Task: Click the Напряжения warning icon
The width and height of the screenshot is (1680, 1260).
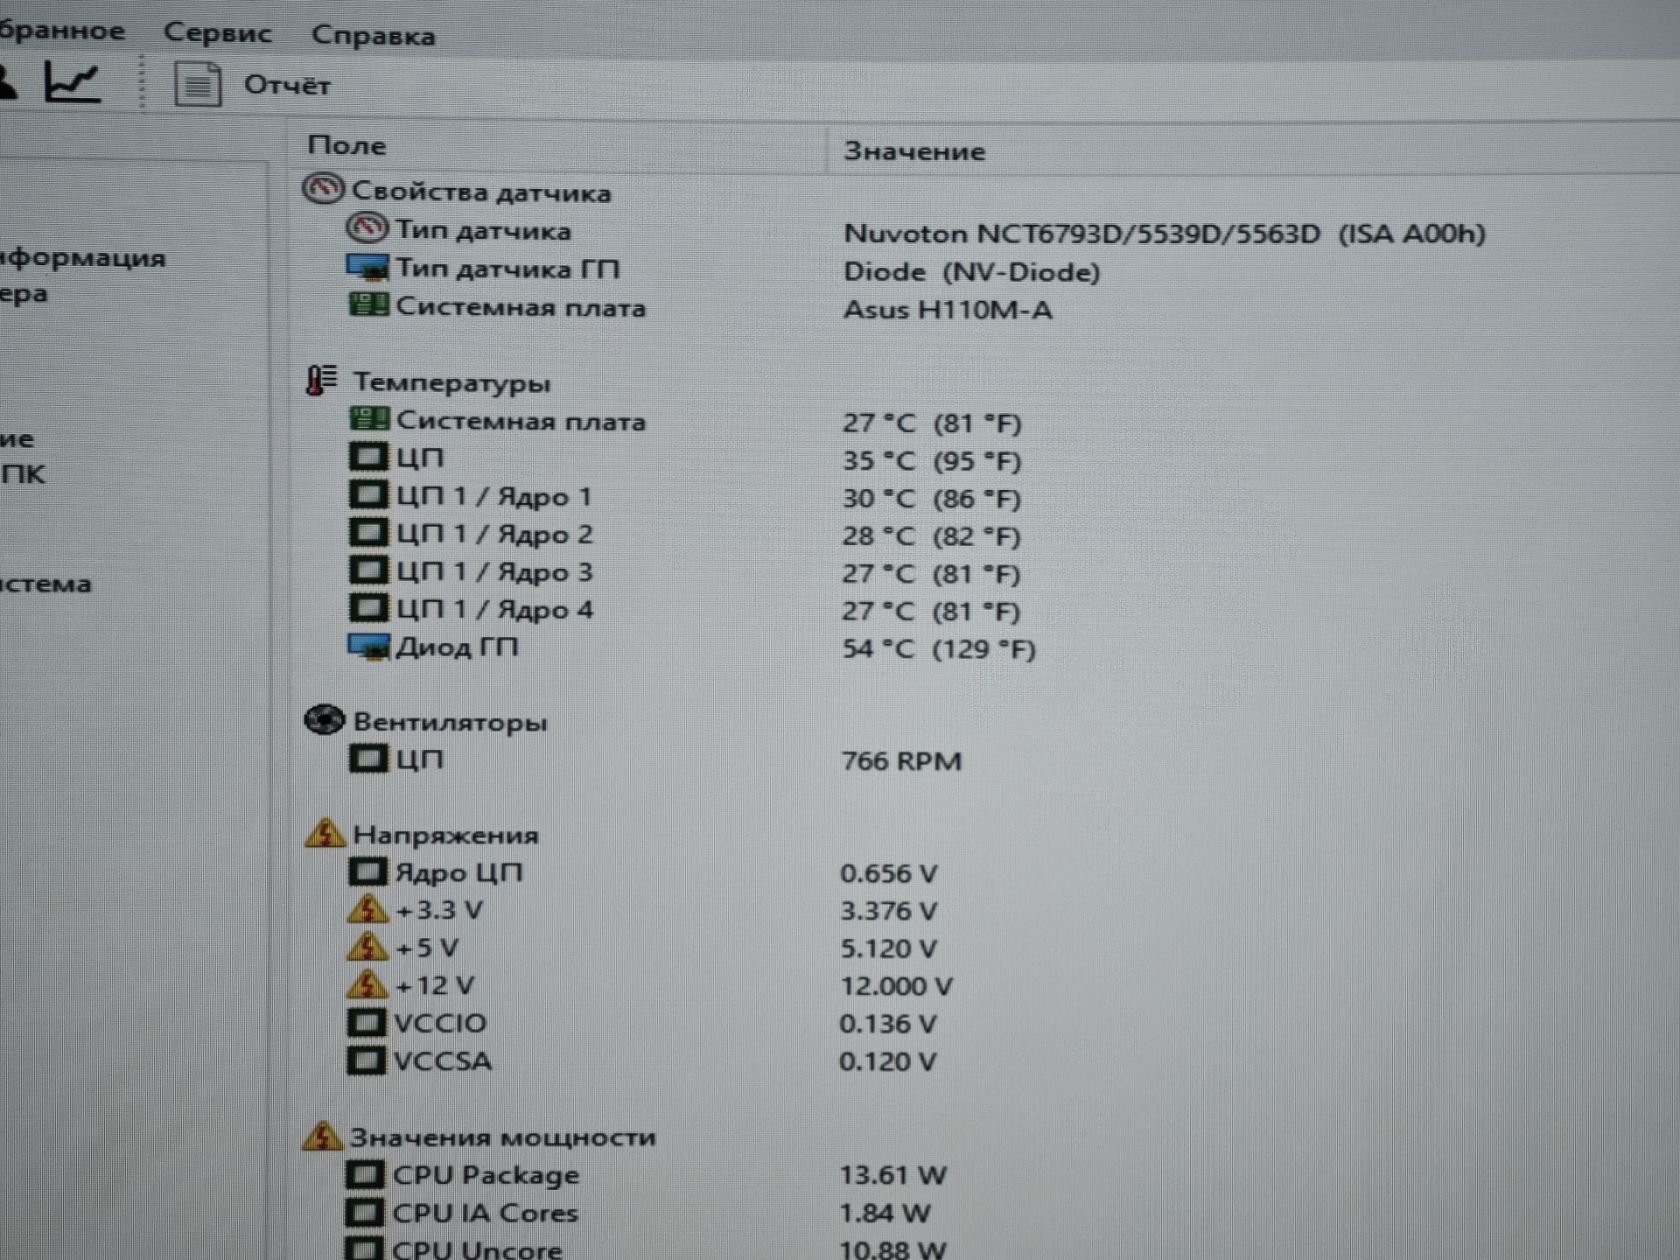Action: 324,833
